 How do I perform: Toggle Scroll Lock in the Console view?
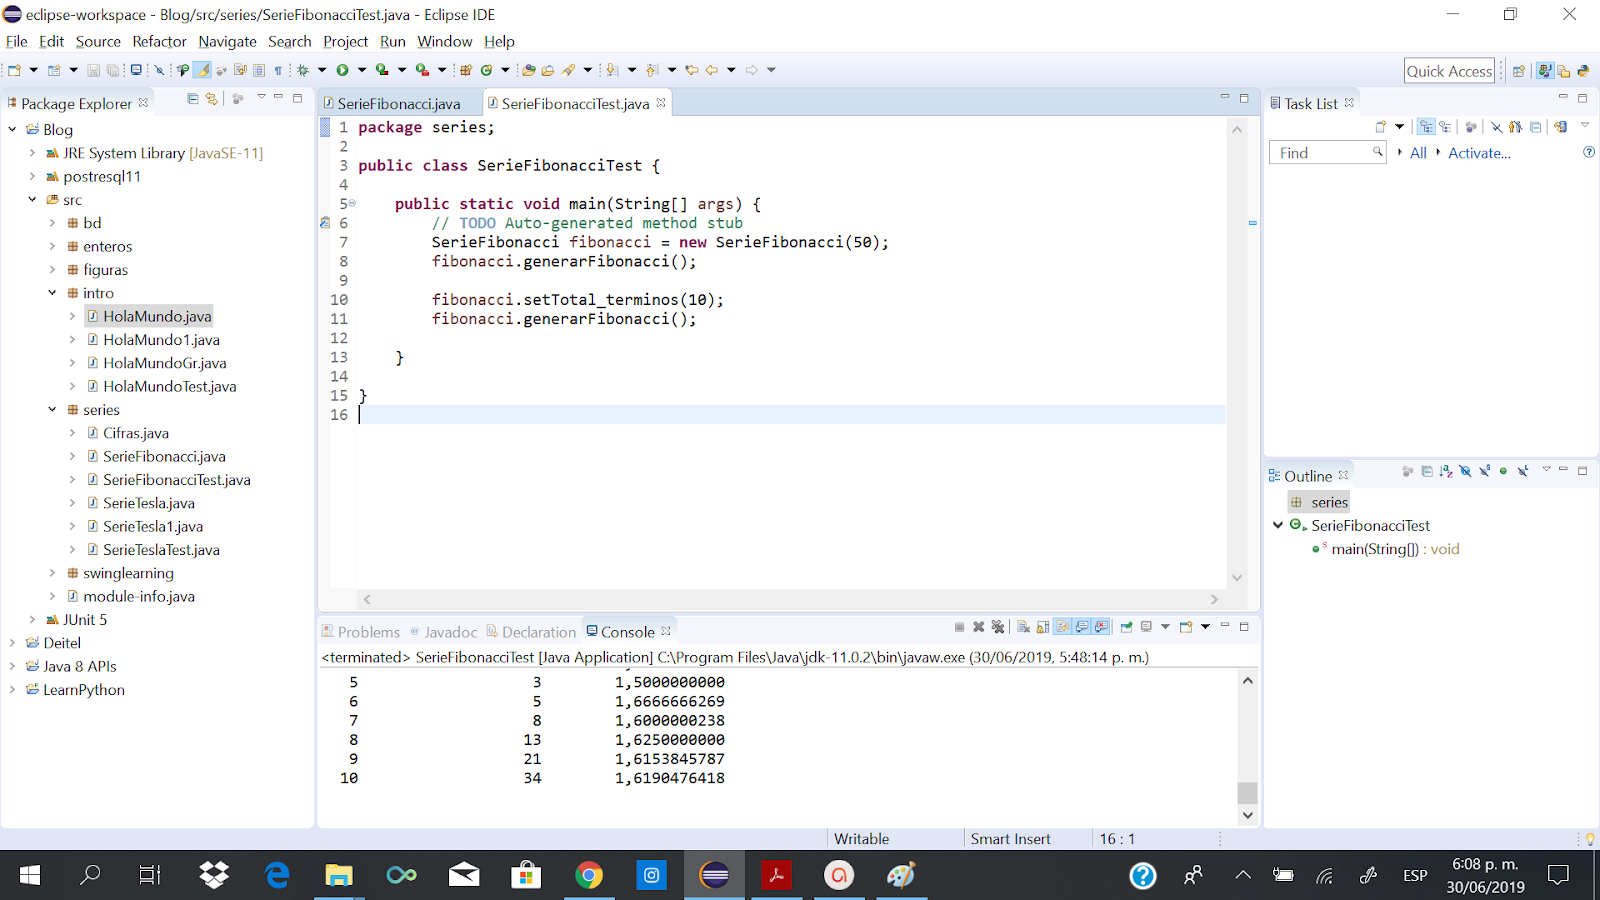point(1041,627)
